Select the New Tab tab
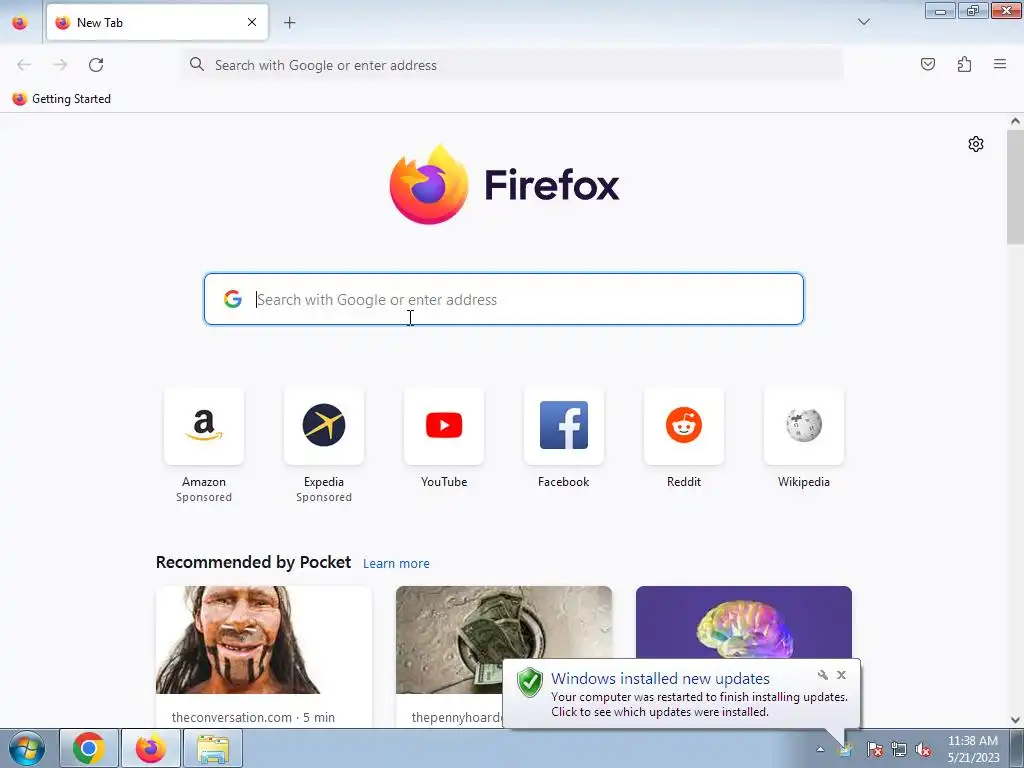Screen dimensions: 1024x768 click(x=157, y=22)
